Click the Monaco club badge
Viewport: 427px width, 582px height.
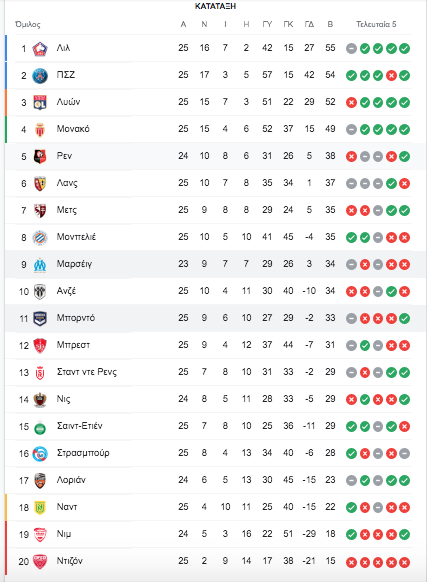click(x=40, y=130)
